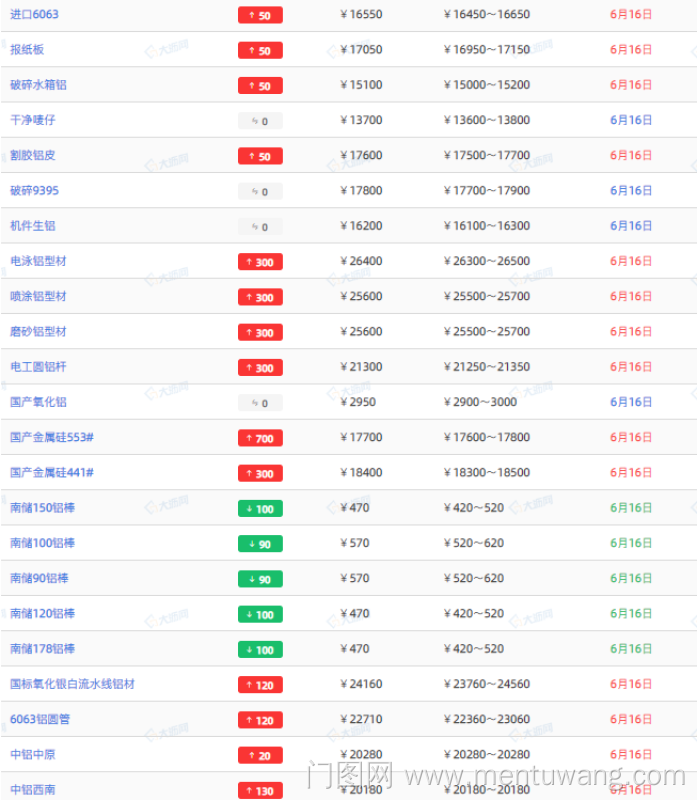Open the 国标氧化银白流水线铝材 link
The height and width of the screenshot is (800, 697).
(x=72, y=684)
